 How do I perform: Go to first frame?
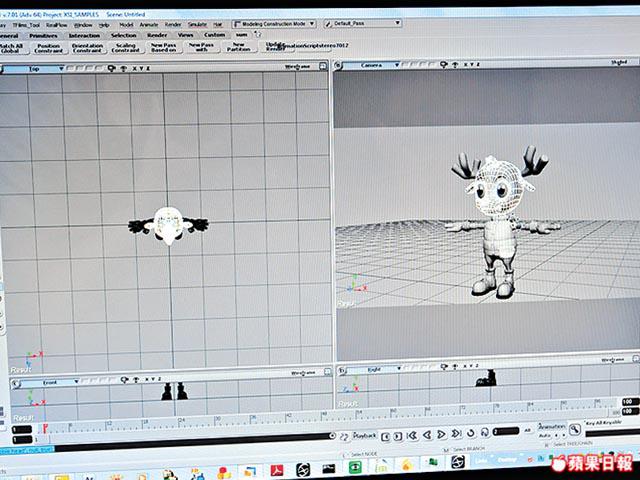pos(412,436)
